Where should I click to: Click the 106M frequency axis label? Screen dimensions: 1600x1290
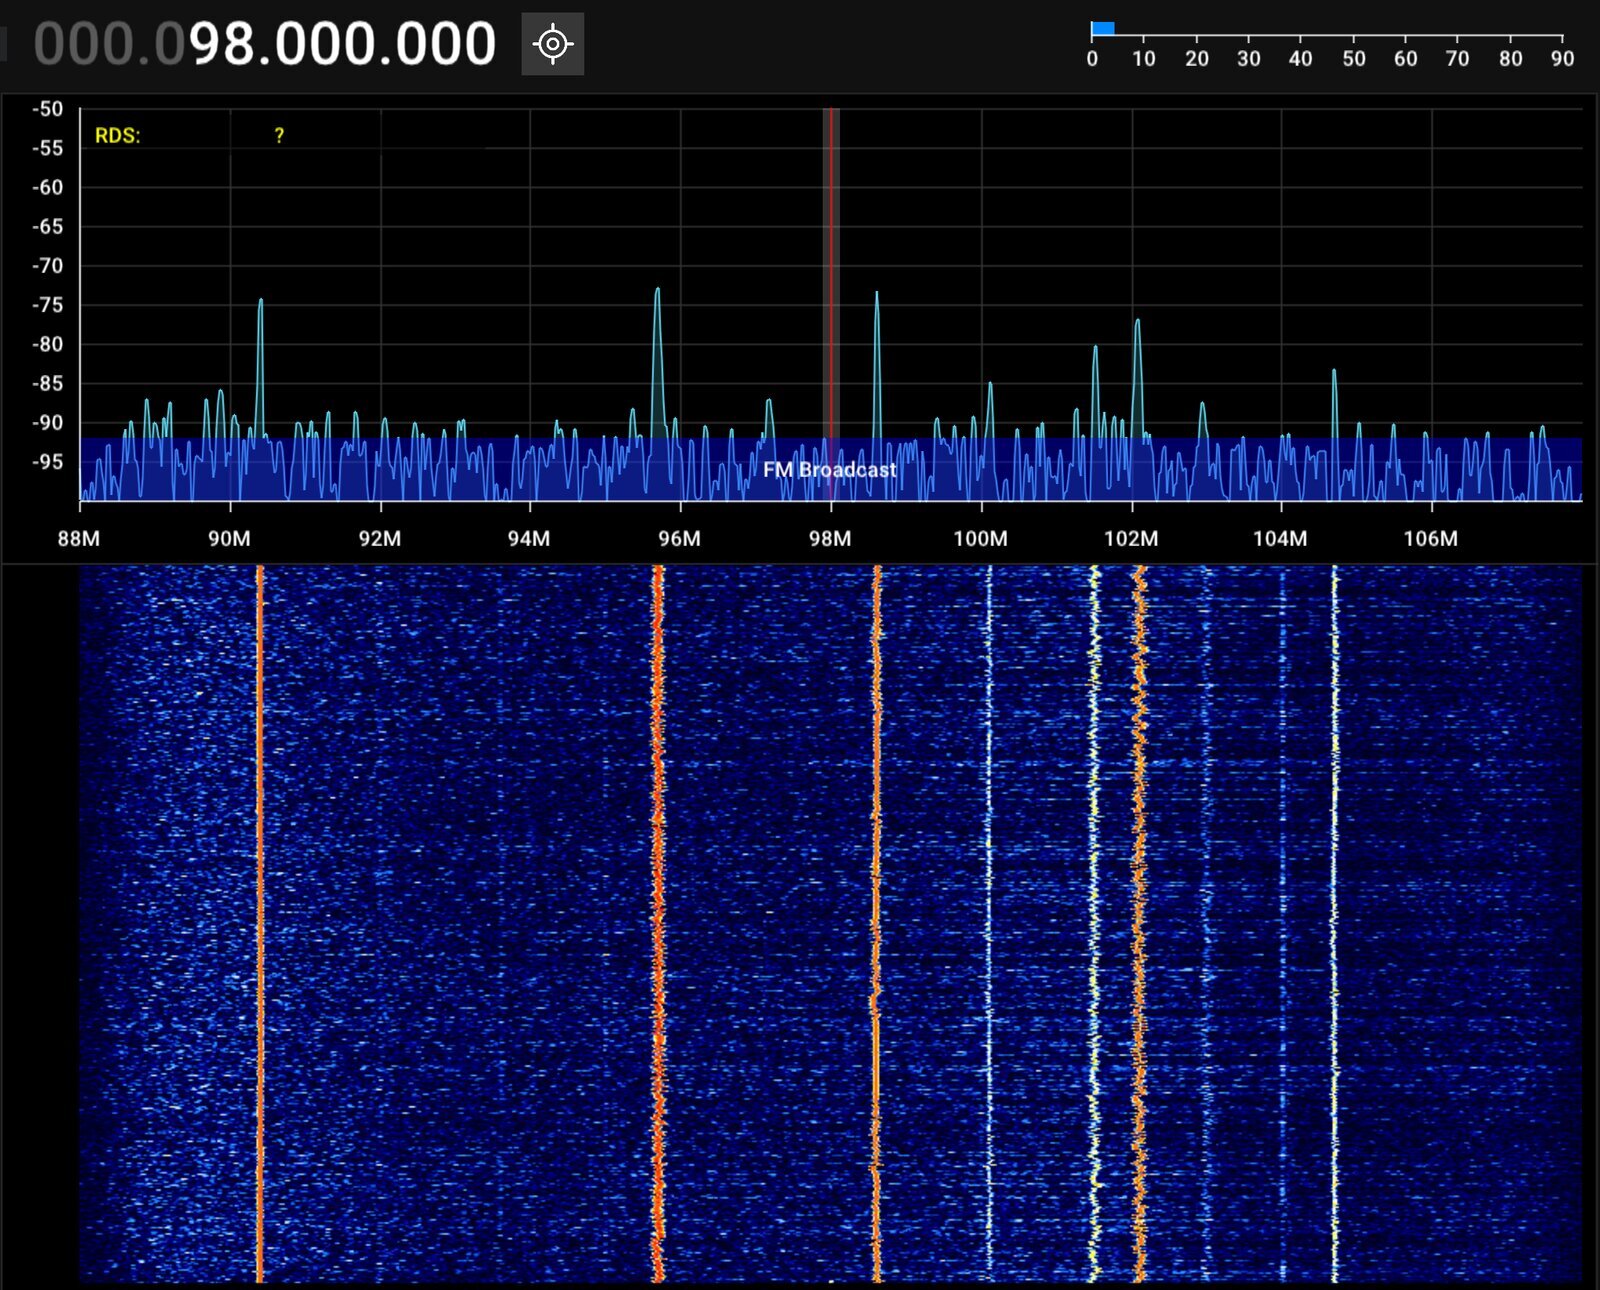coord(1431,539)
